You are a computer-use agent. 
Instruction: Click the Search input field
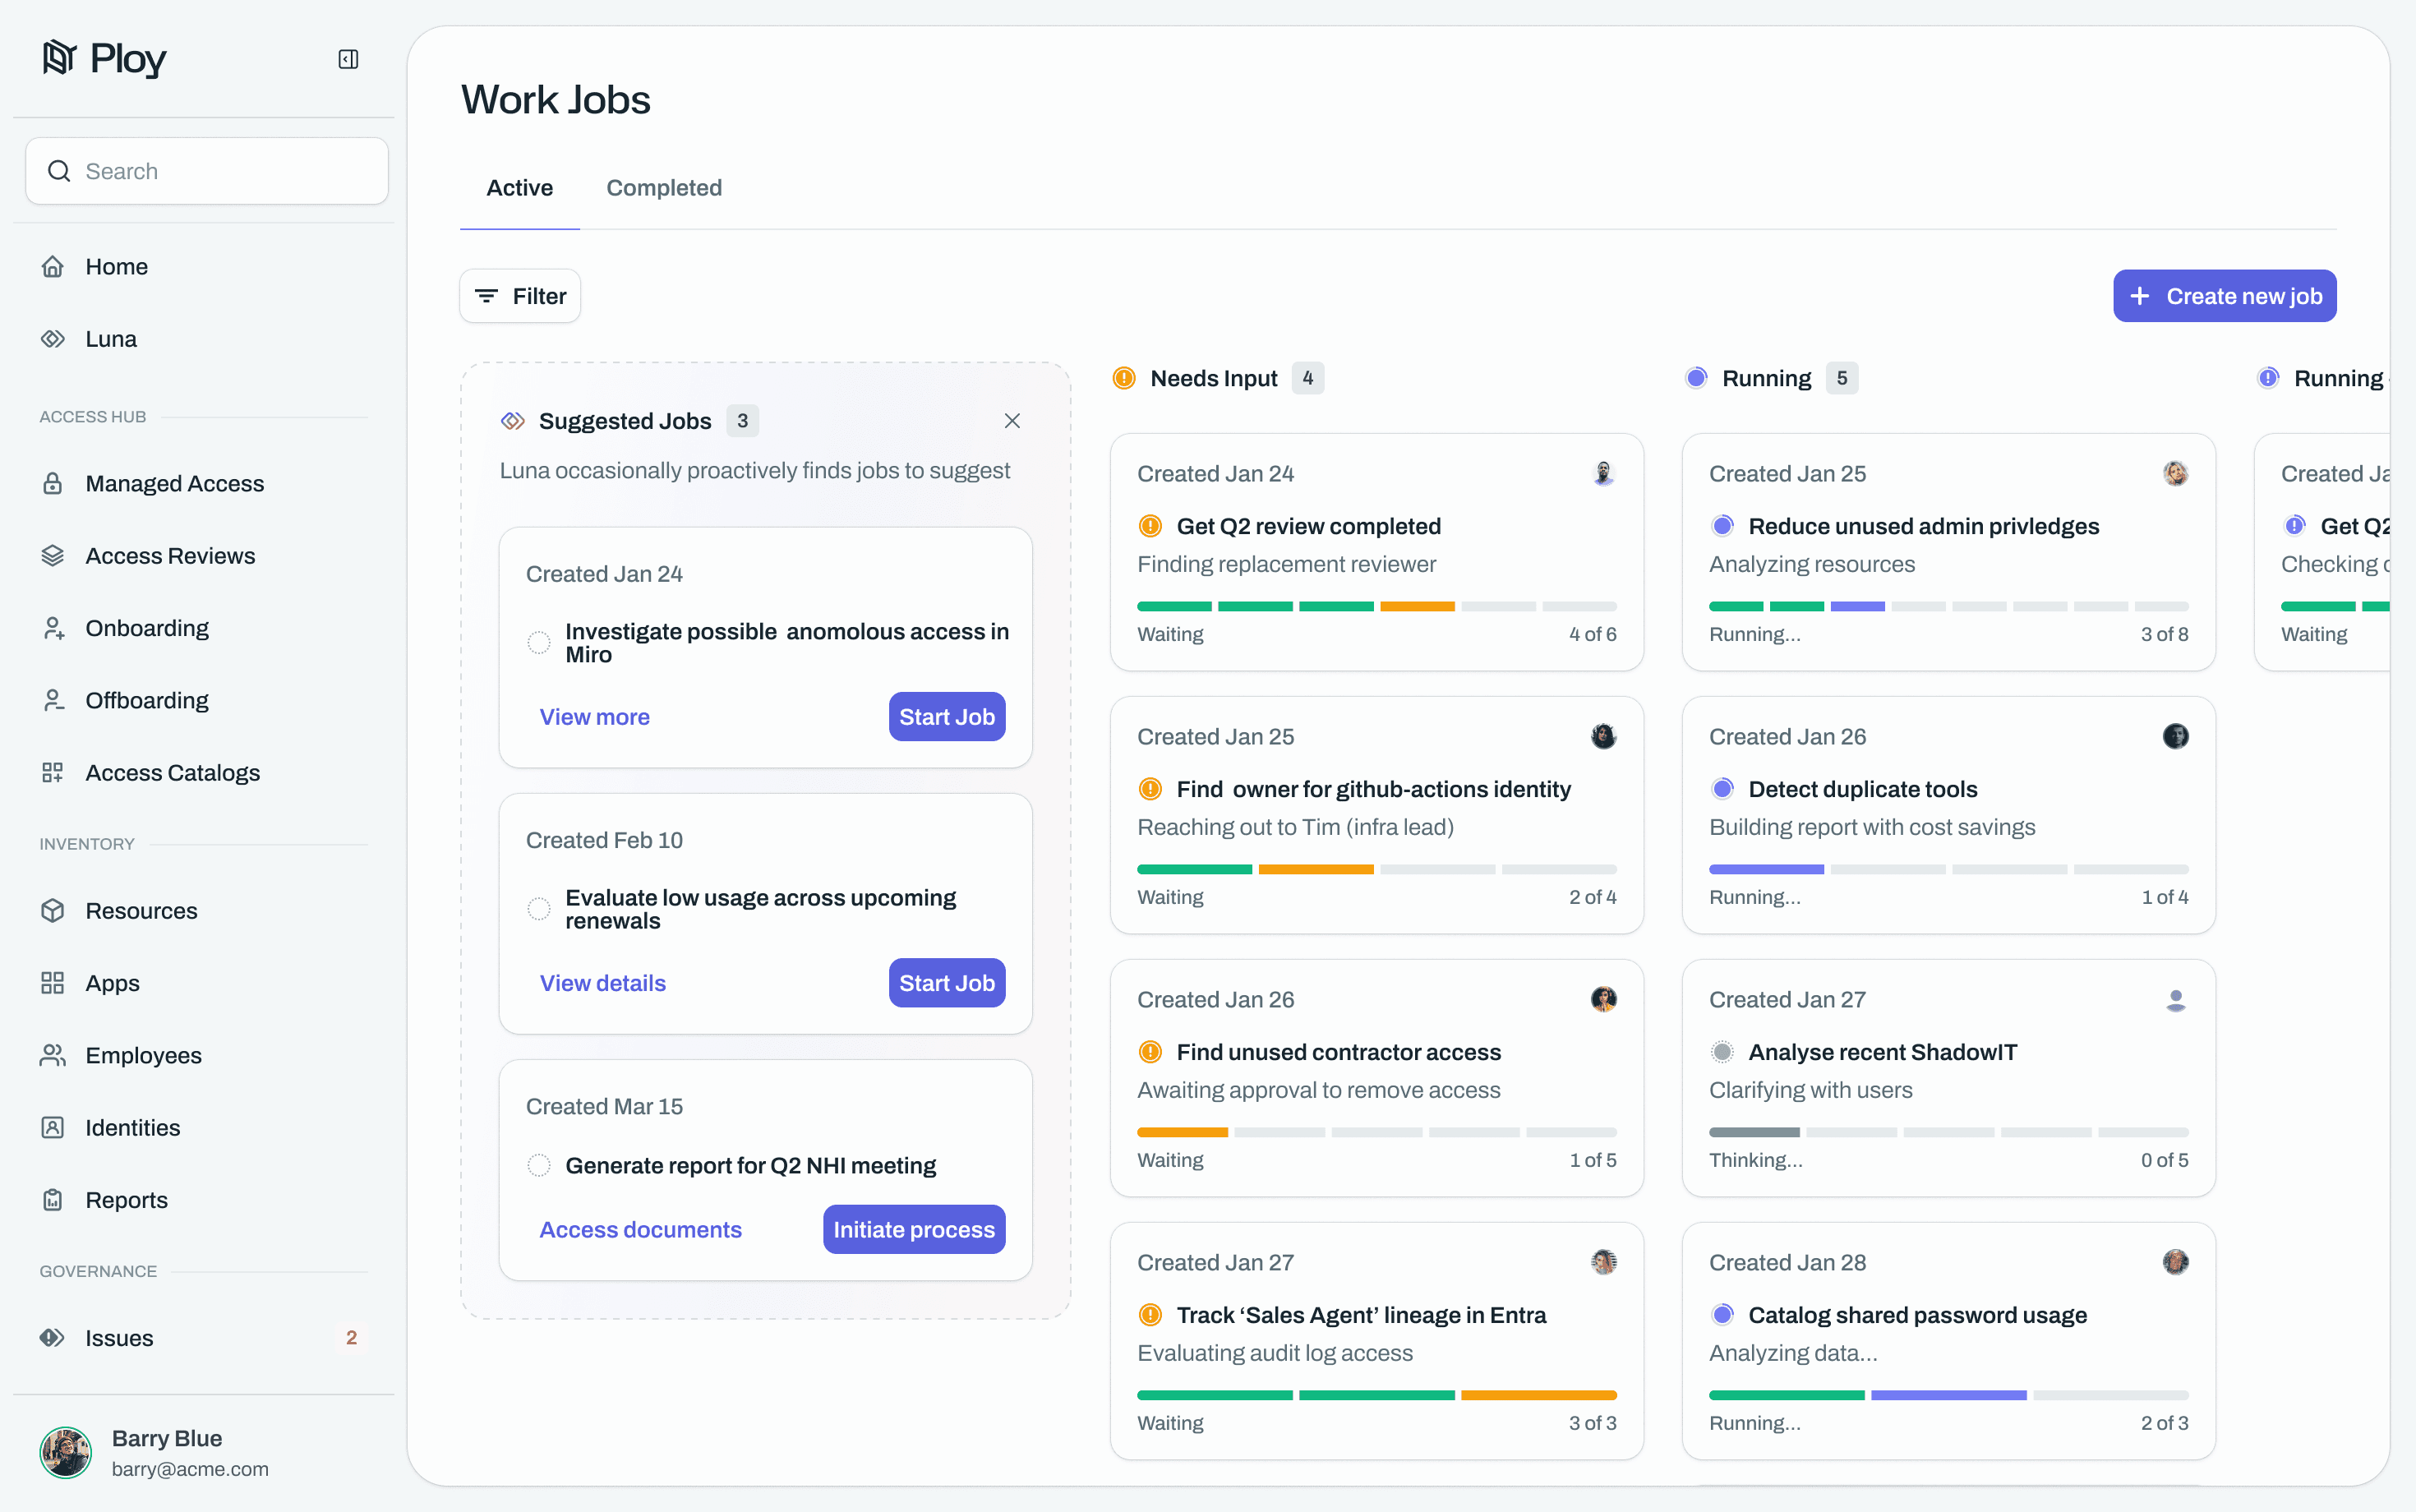[x=207, y=171]
